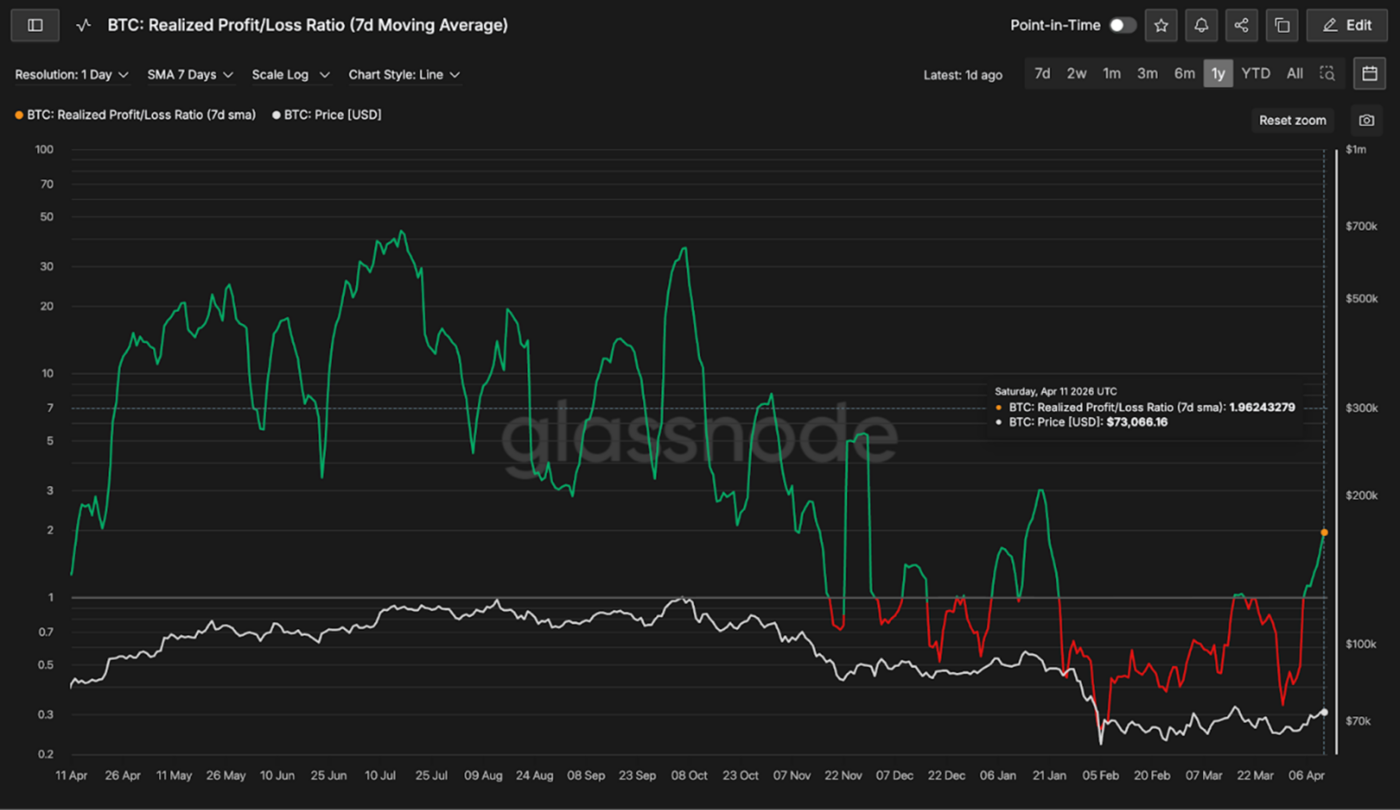Click the star favorite icon

(1161, 25)
